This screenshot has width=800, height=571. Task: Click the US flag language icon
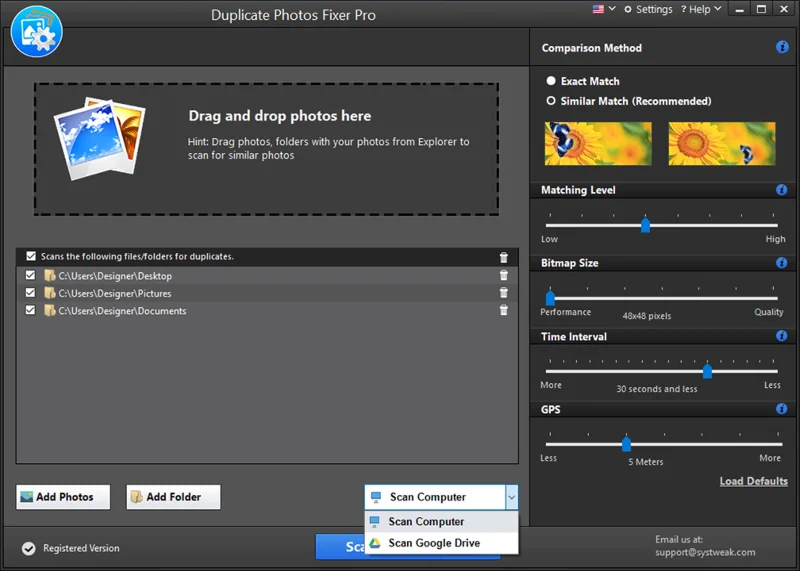pyautogui.click(x=598, y=9)
